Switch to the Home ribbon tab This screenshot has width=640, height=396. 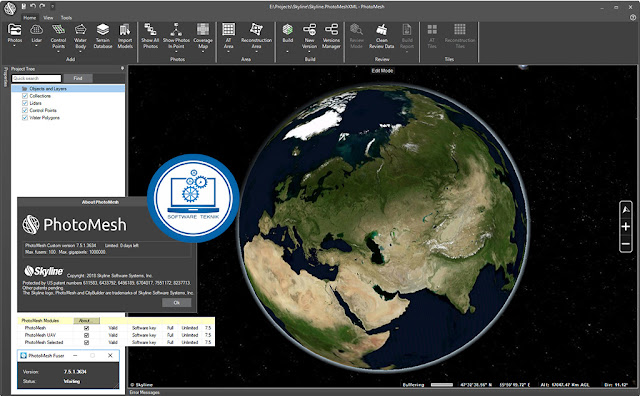click(29, 18)
